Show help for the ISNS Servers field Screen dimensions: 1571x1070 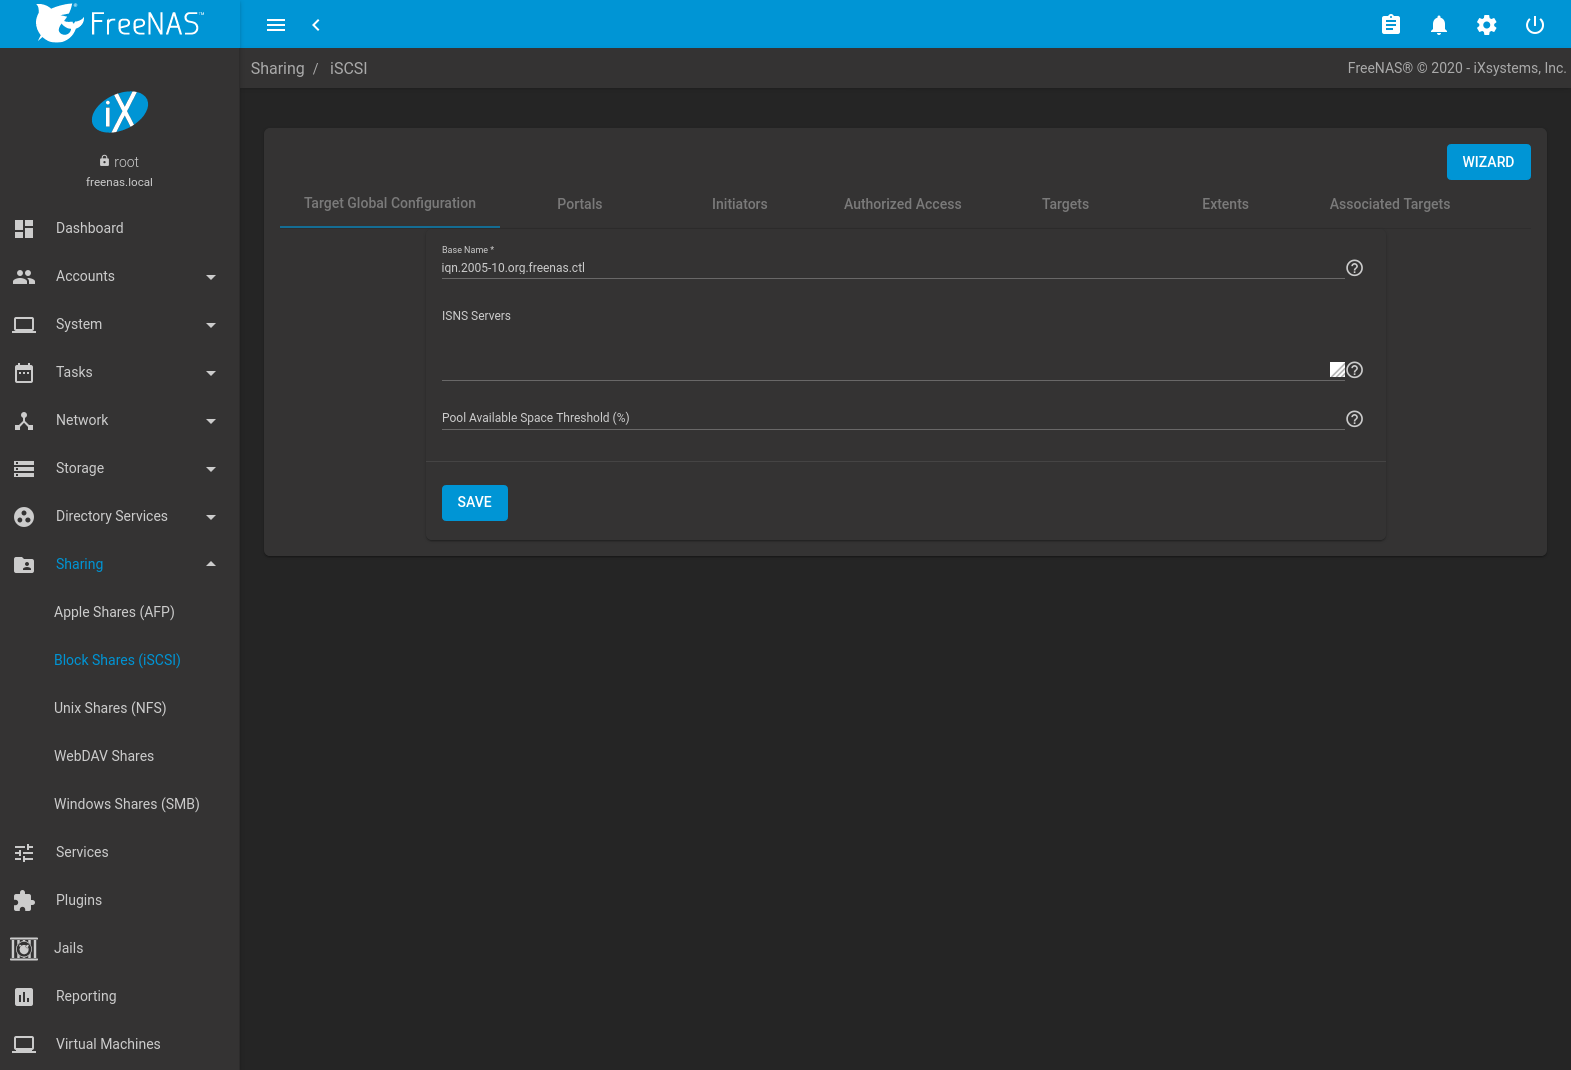1354,370
